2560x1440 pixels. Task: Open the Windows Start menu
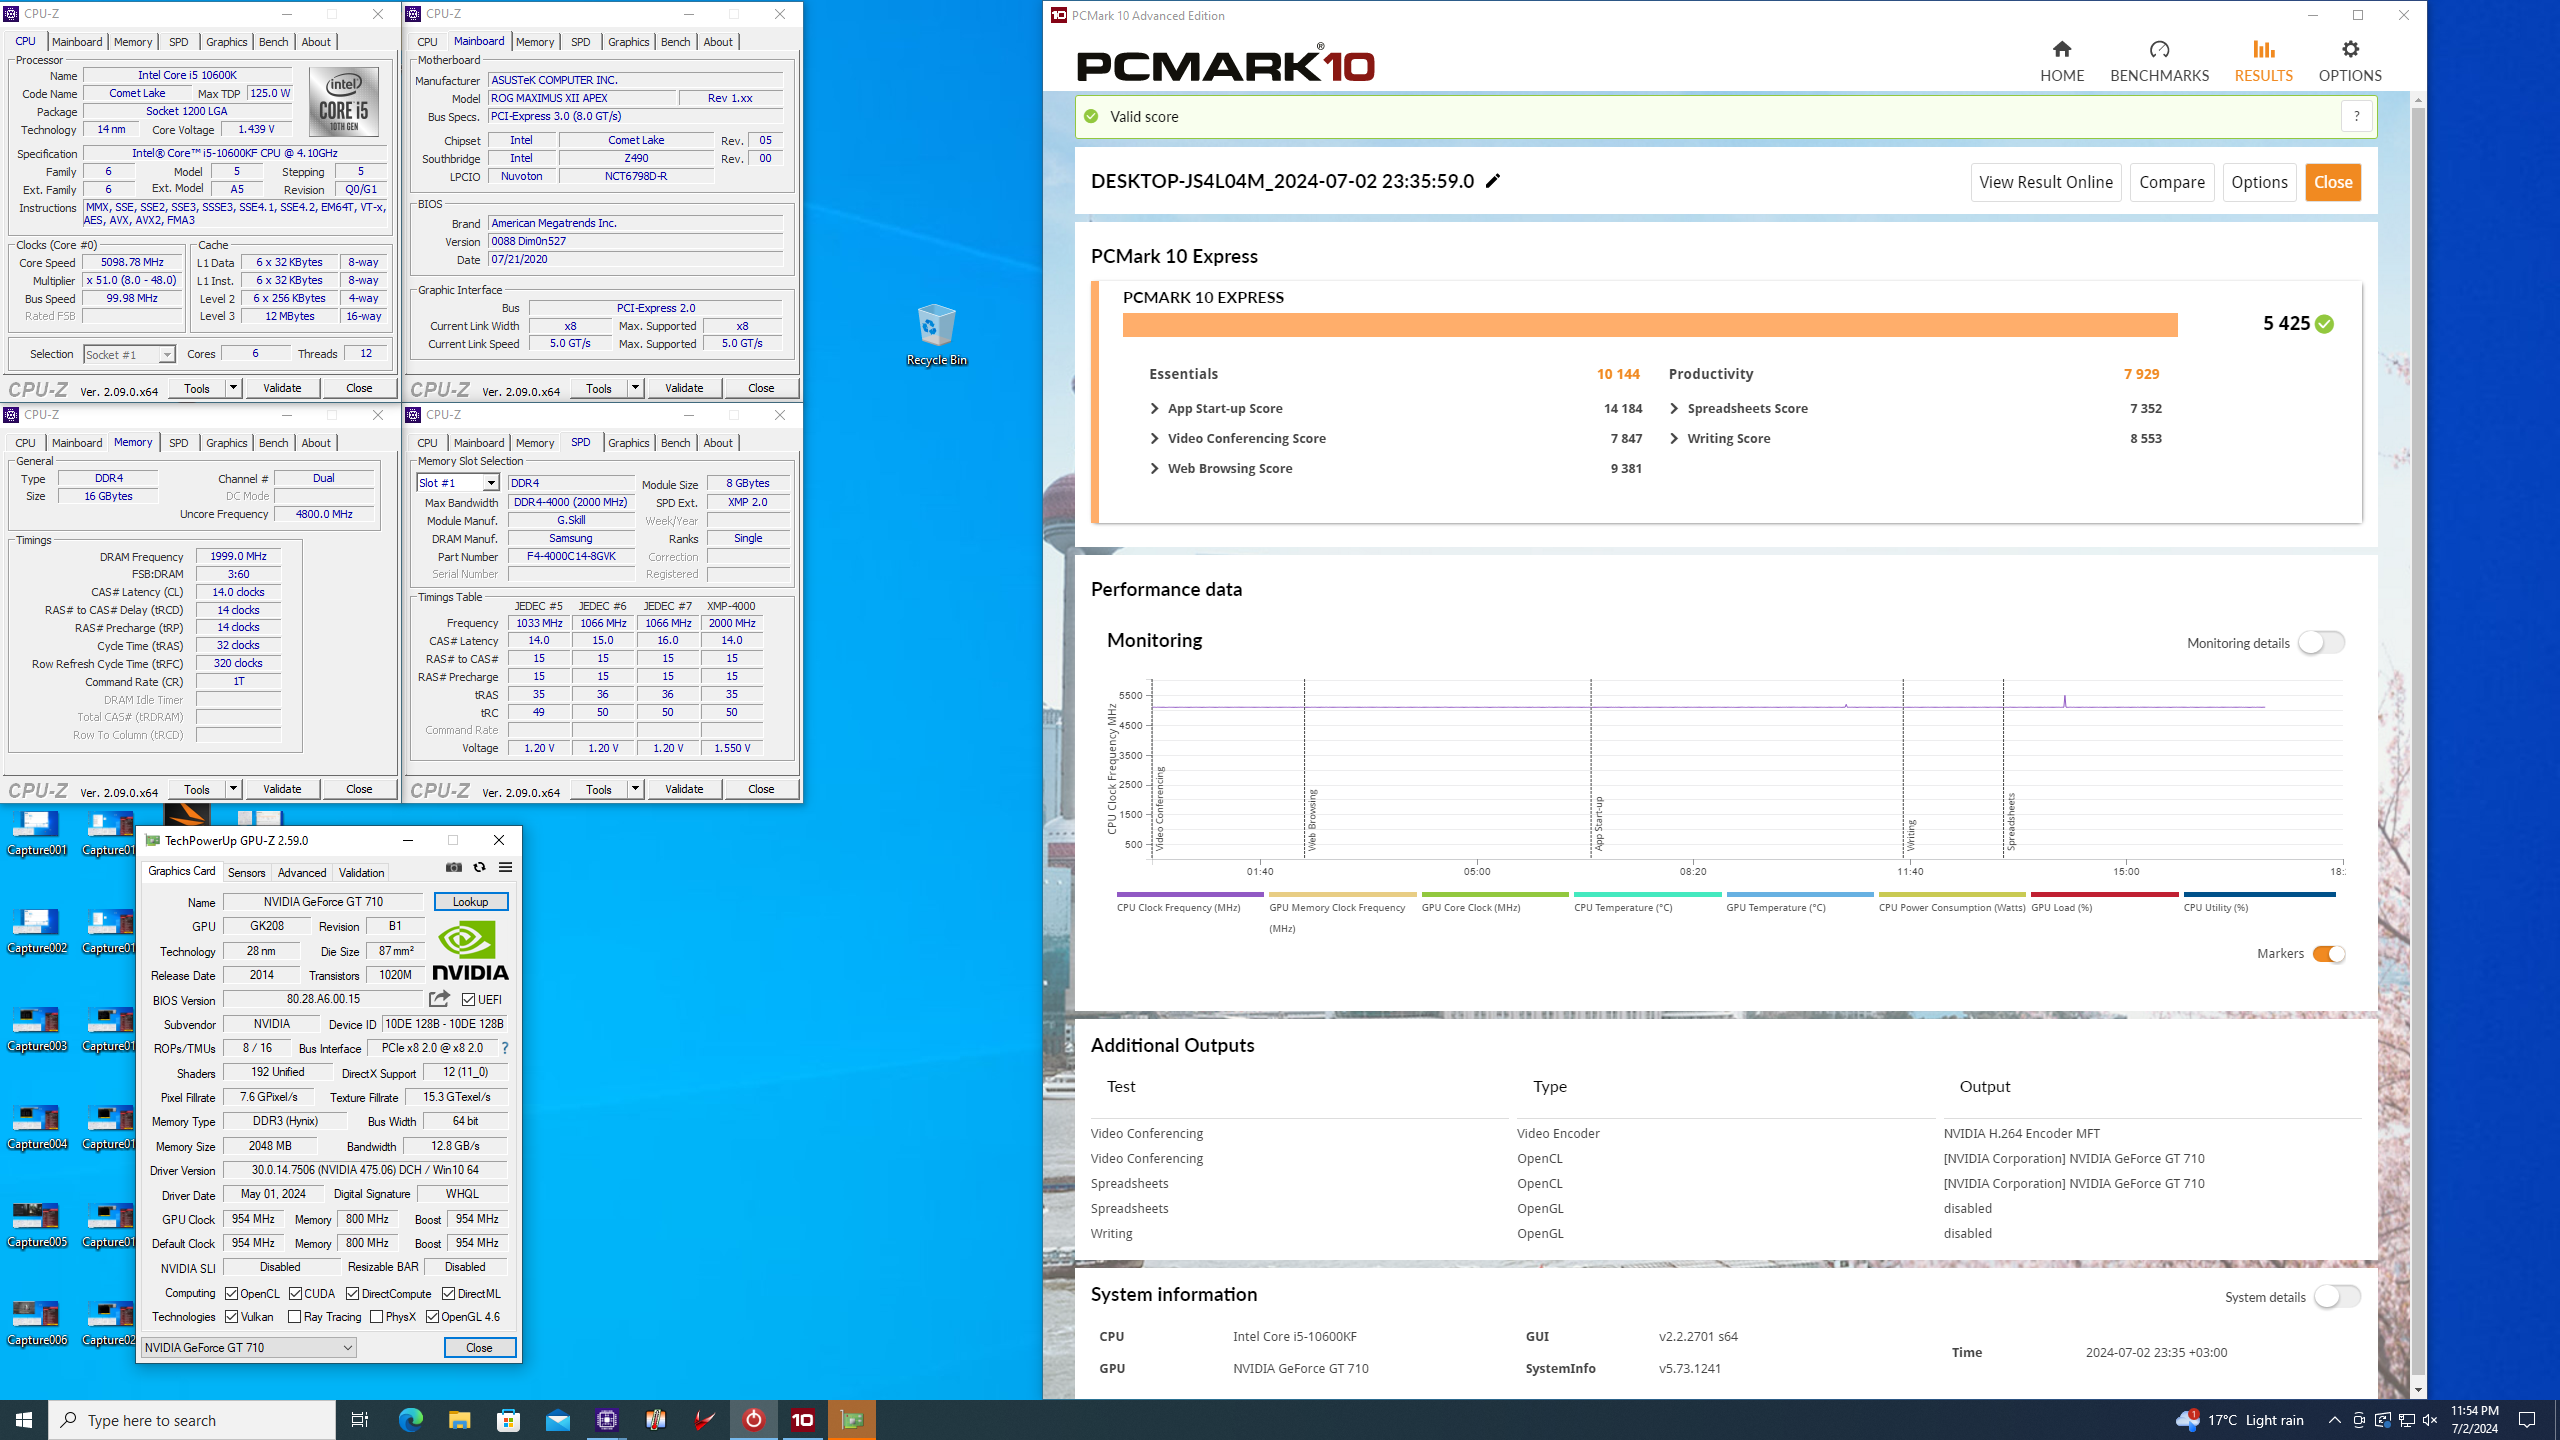[x=24, y=1419]
